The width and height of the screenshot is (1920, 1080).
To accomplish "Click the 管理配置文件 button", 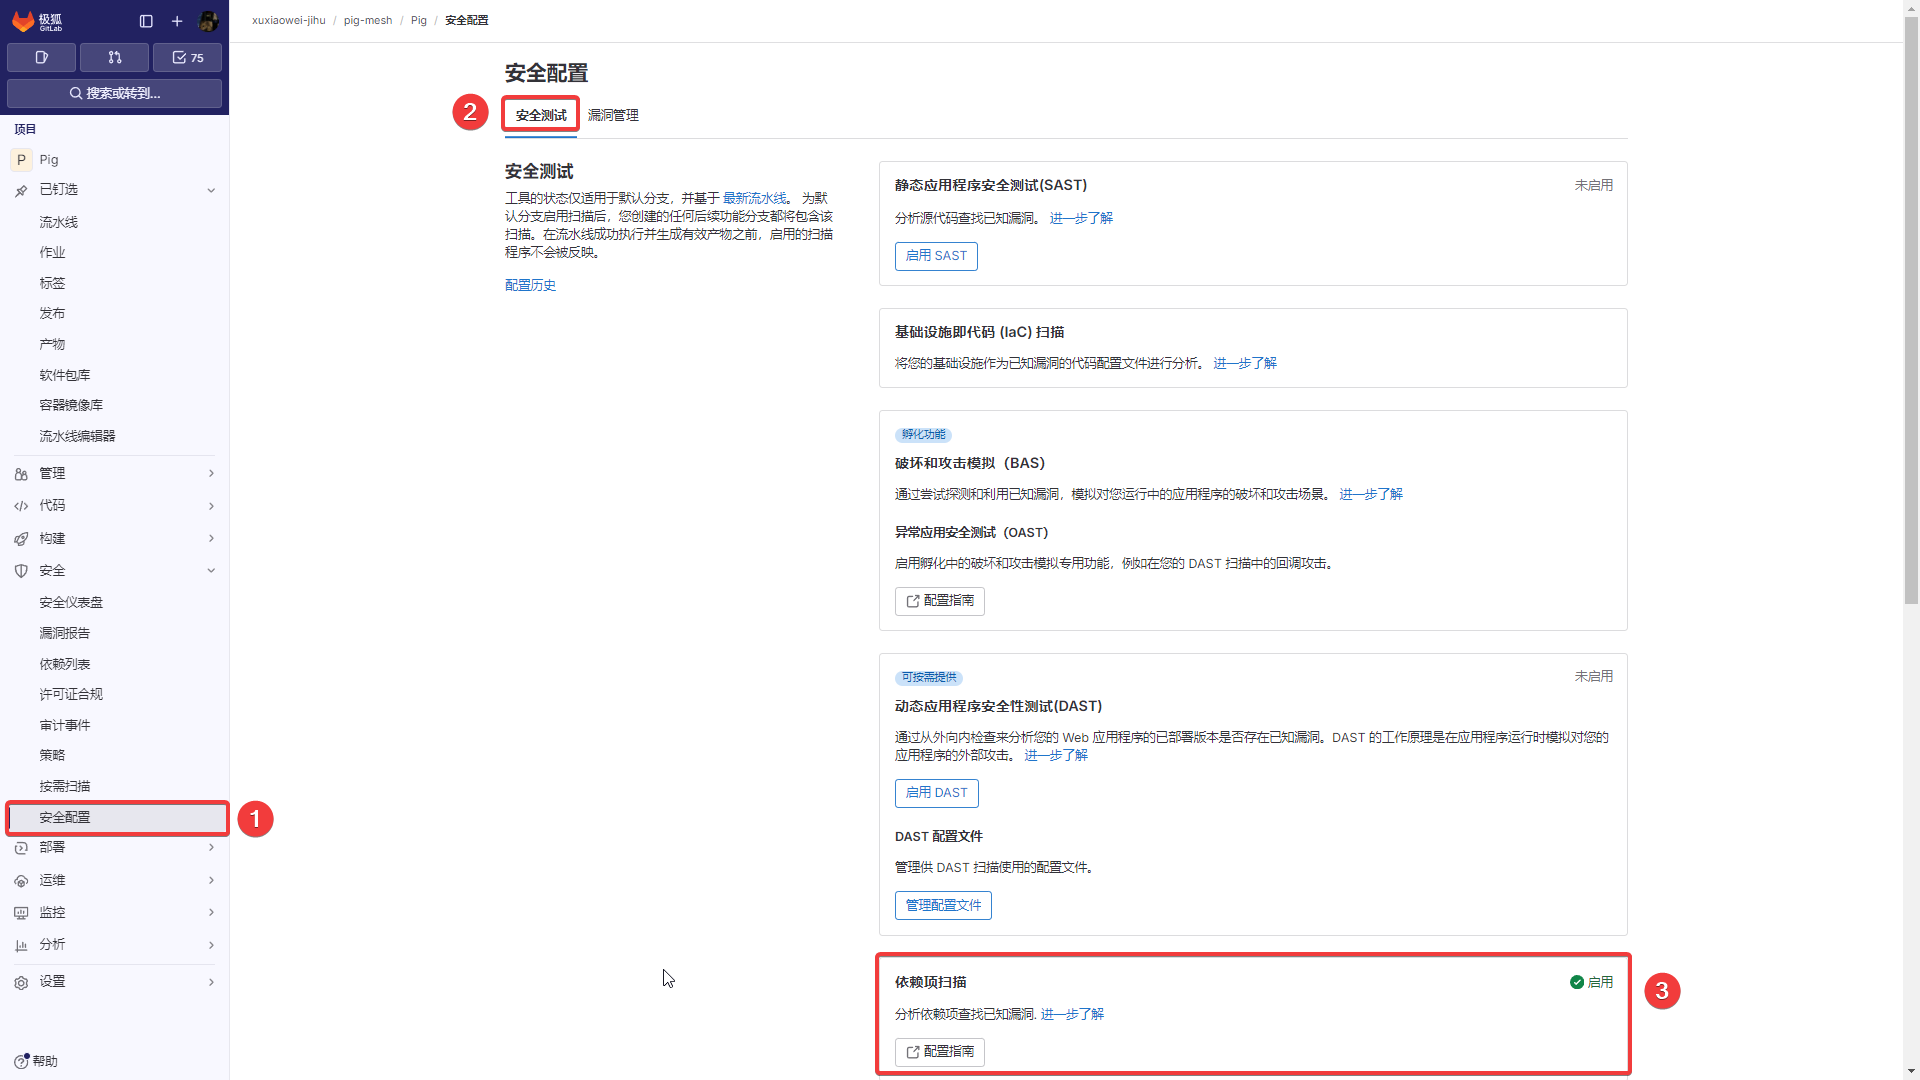I will pyautogui.click(x=942, y=905).
